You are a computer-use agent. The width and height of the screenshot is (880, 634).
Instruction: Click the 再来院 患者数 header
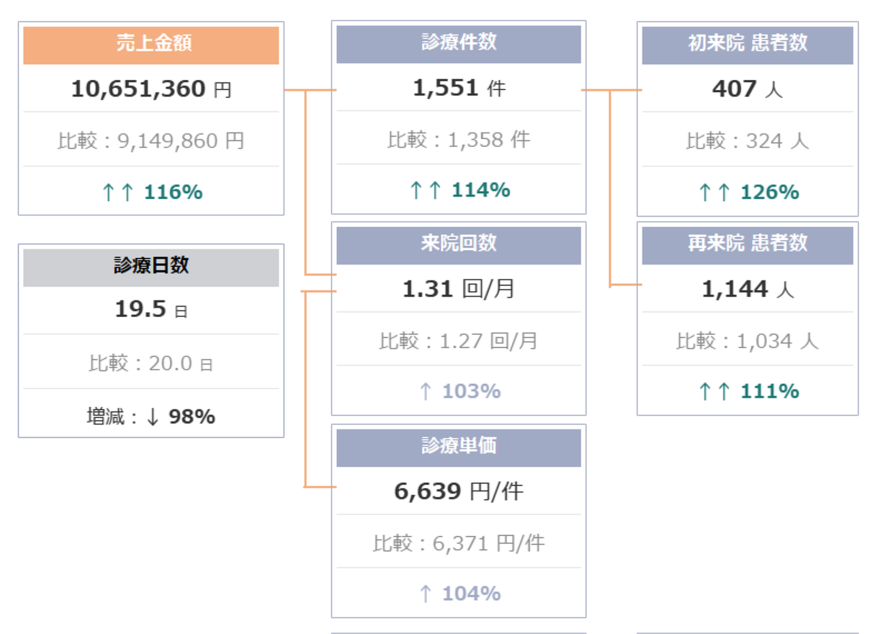click(x=748, y=244)
